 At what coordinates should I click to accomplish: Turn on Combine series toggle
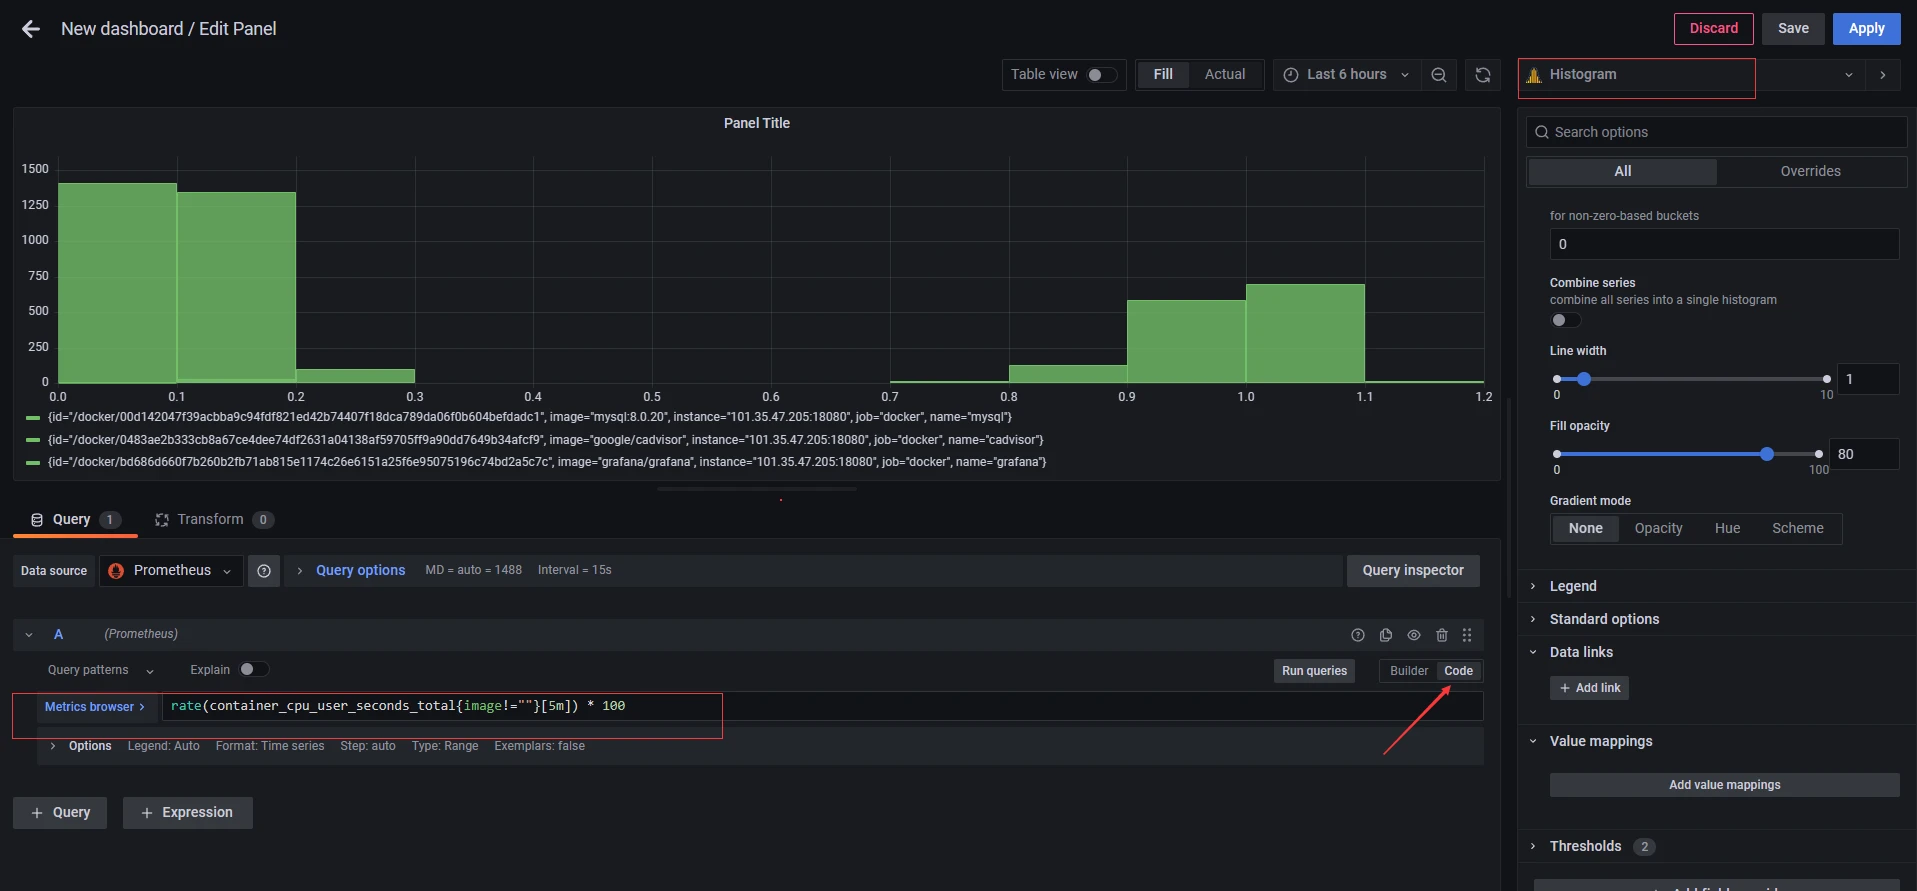1566,320
